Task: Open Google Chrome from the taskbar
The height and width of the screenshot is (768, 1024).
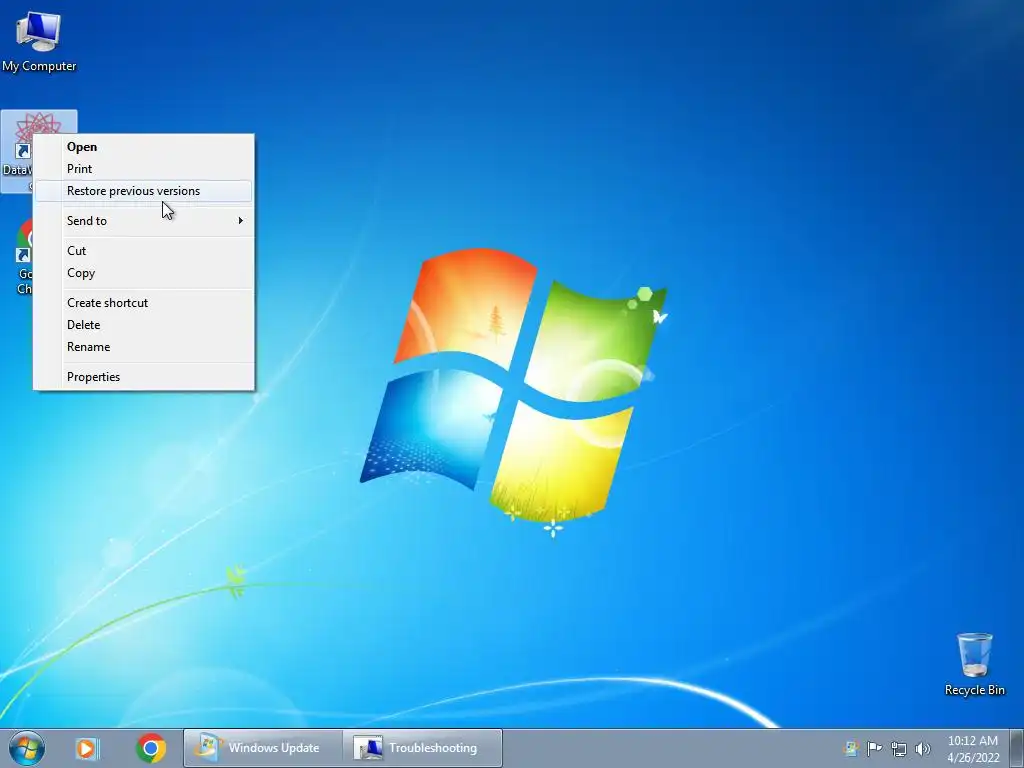Action: (x=151, y=748)
